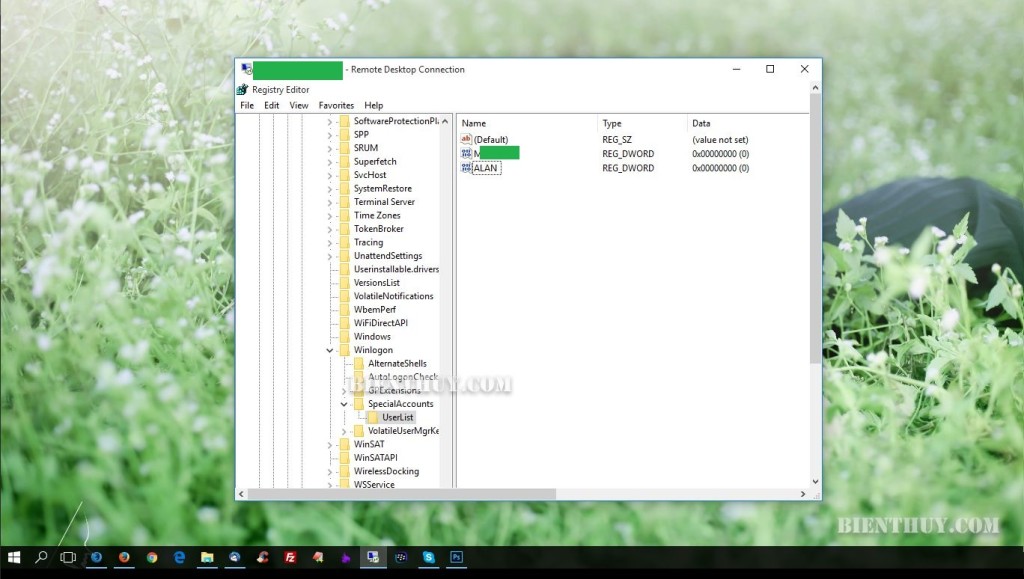Click the SpecialAccounts folder icon
The image size is (1024, 579).
point(359,403)
